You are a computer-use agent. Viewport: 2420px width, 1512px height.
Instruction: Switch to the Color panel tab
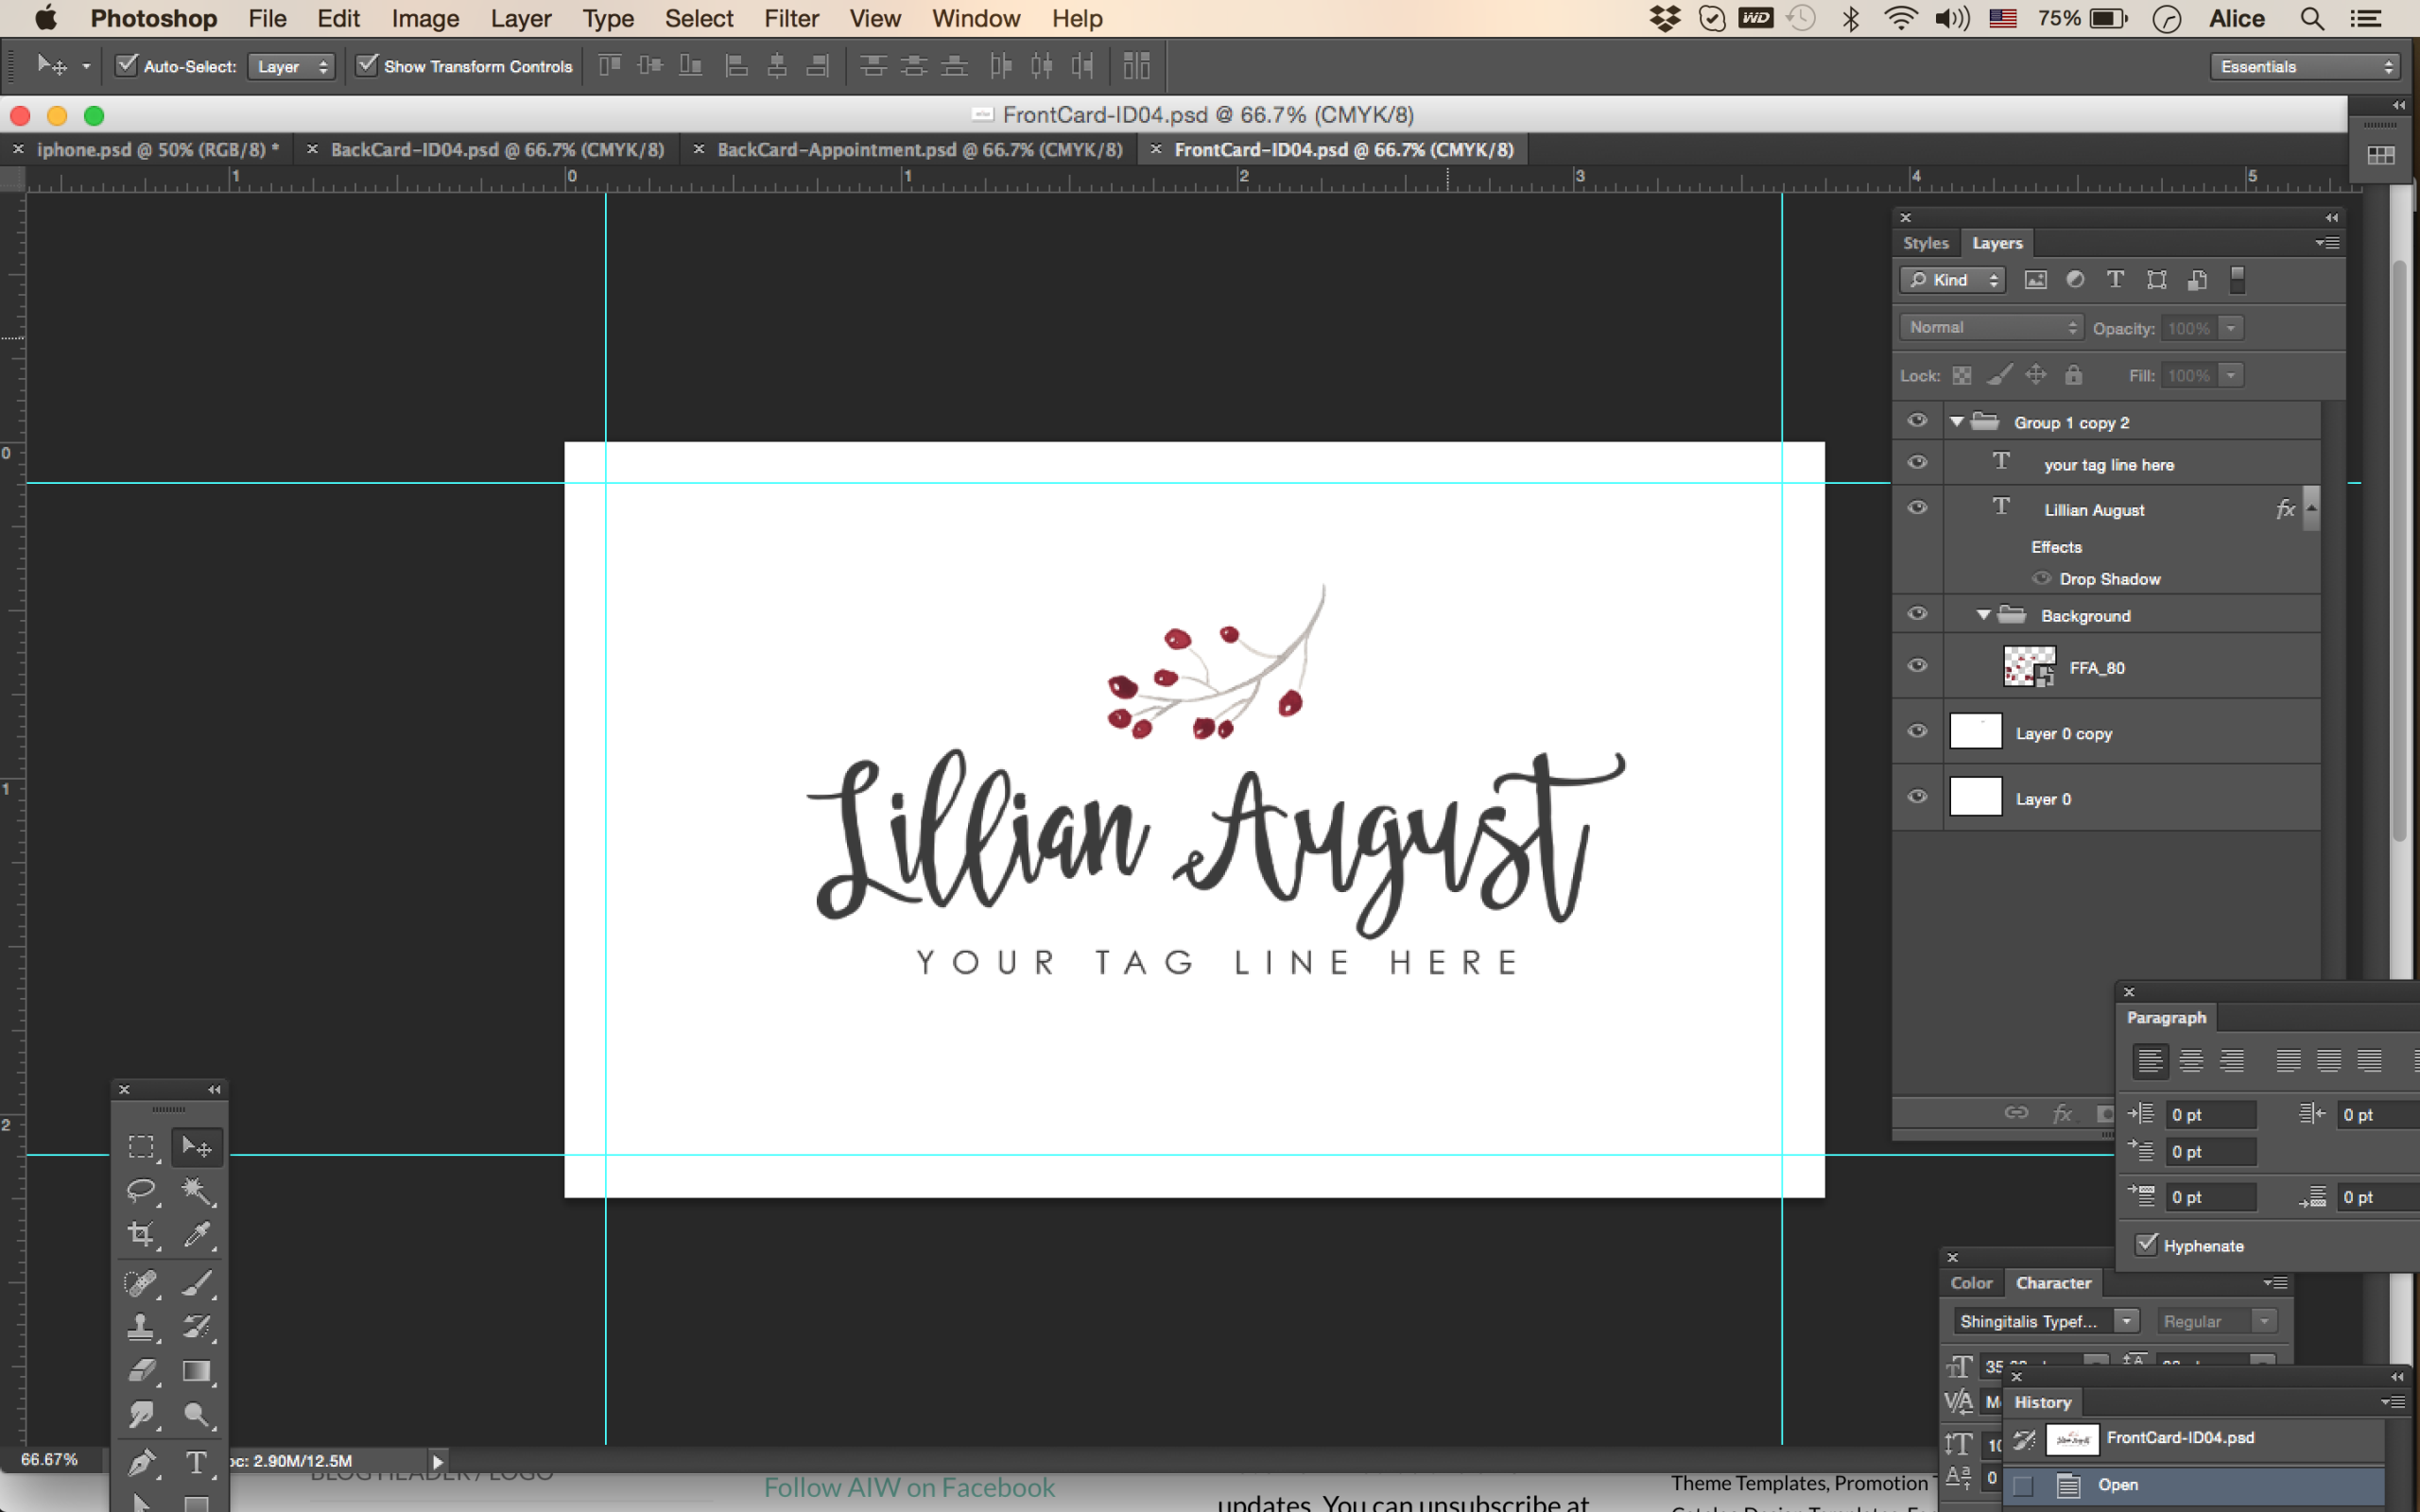pyautogui.click(x=1971, y=1283)
